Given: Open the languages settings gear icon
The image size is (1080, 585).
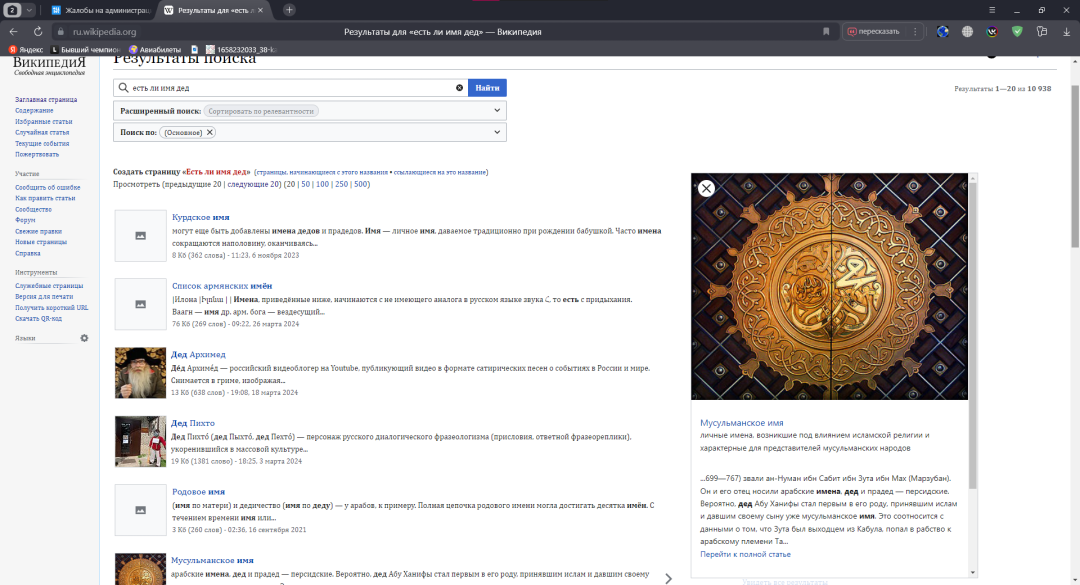Looking at the screenshot, I should [x=84, y=338].
